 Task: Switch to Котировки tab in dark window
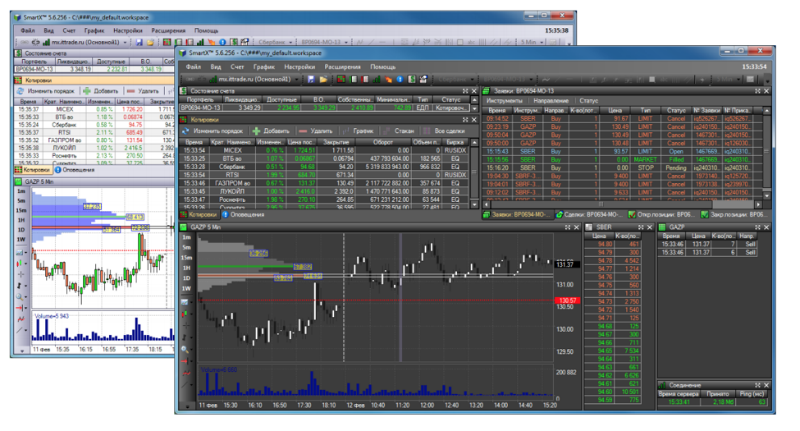point(199,215)
